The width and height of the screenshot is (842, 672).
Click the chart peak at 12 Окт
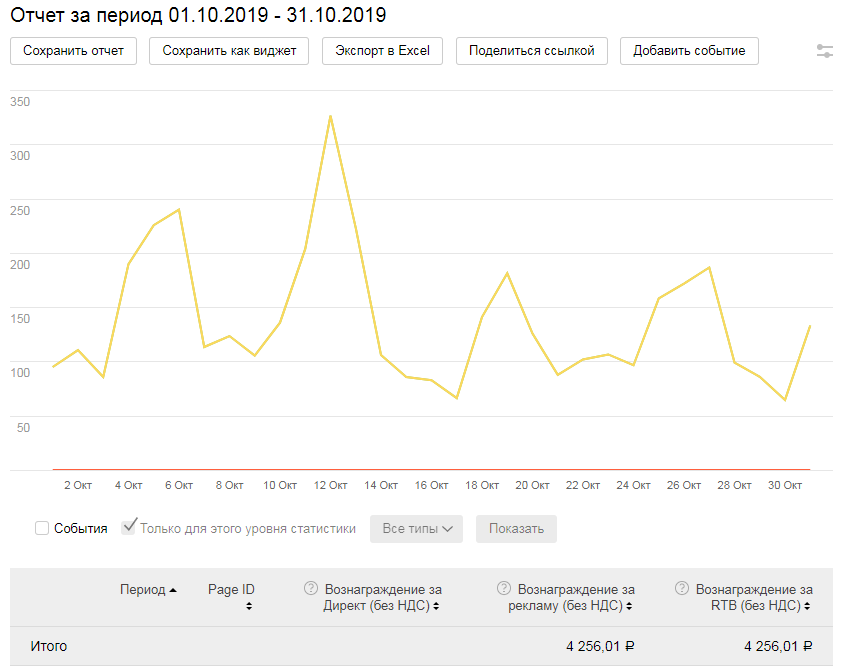[x=330, y=116]
